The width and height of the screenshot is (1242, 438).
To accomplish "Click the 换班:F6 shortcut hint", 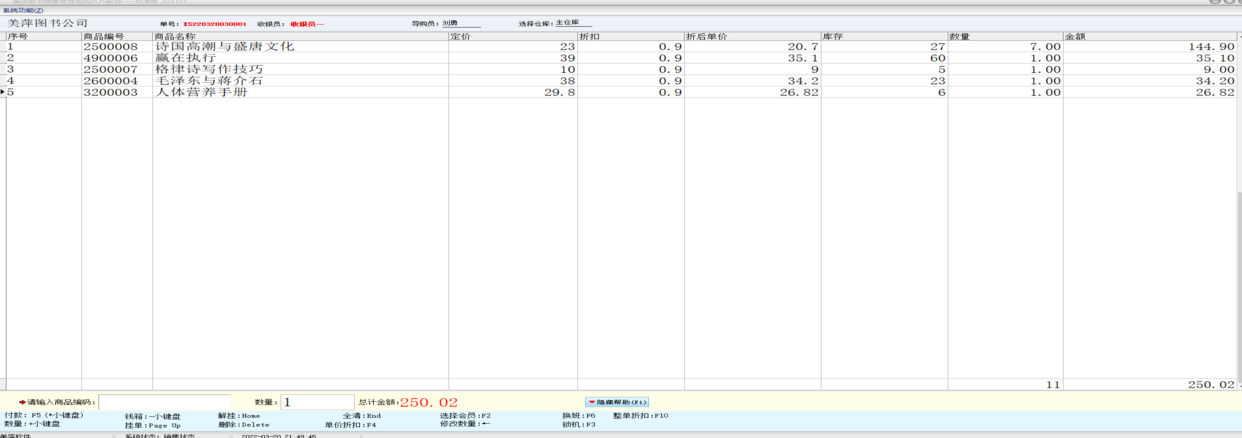I will [579, 415].
